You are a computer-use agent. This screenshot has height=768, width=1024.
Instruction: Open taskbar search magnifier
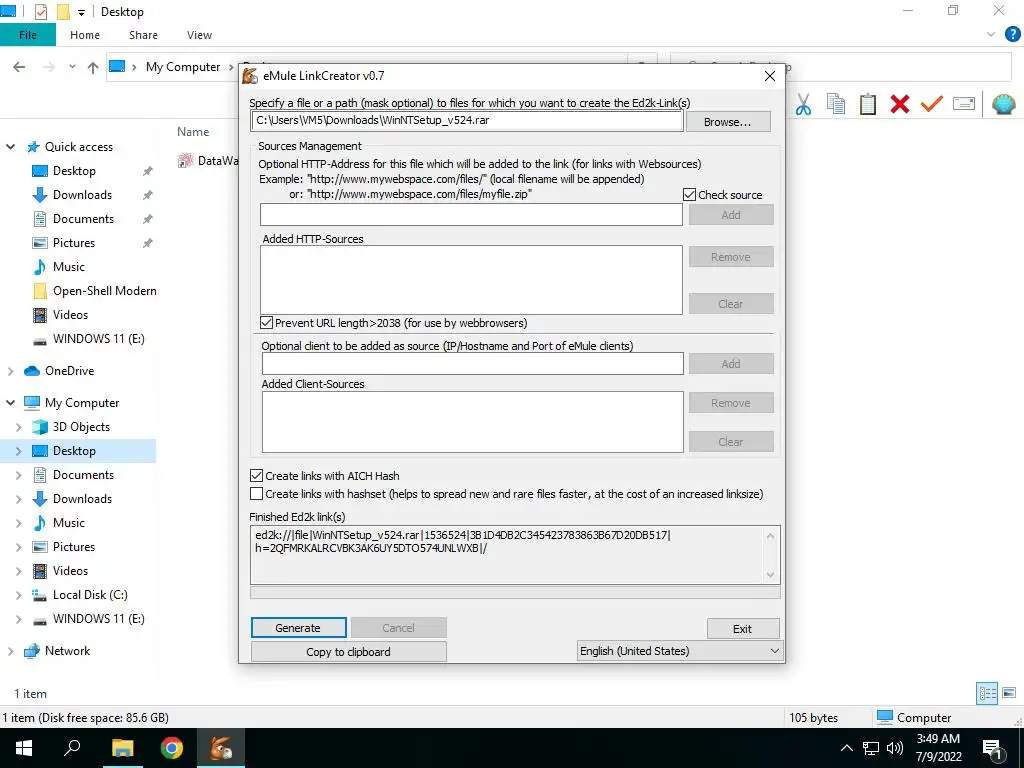tap(72, 748)
